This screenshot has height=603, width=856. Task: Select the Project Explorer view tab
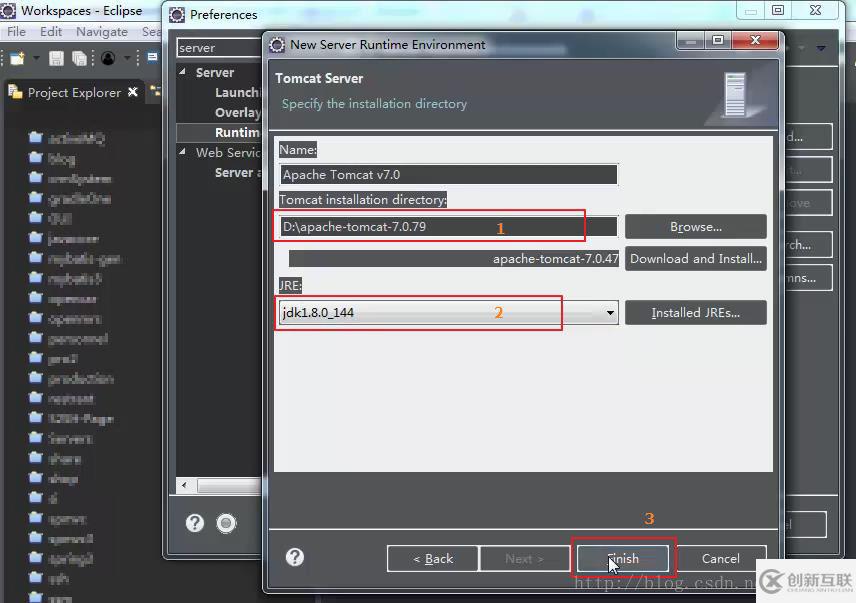coord(74,93)
